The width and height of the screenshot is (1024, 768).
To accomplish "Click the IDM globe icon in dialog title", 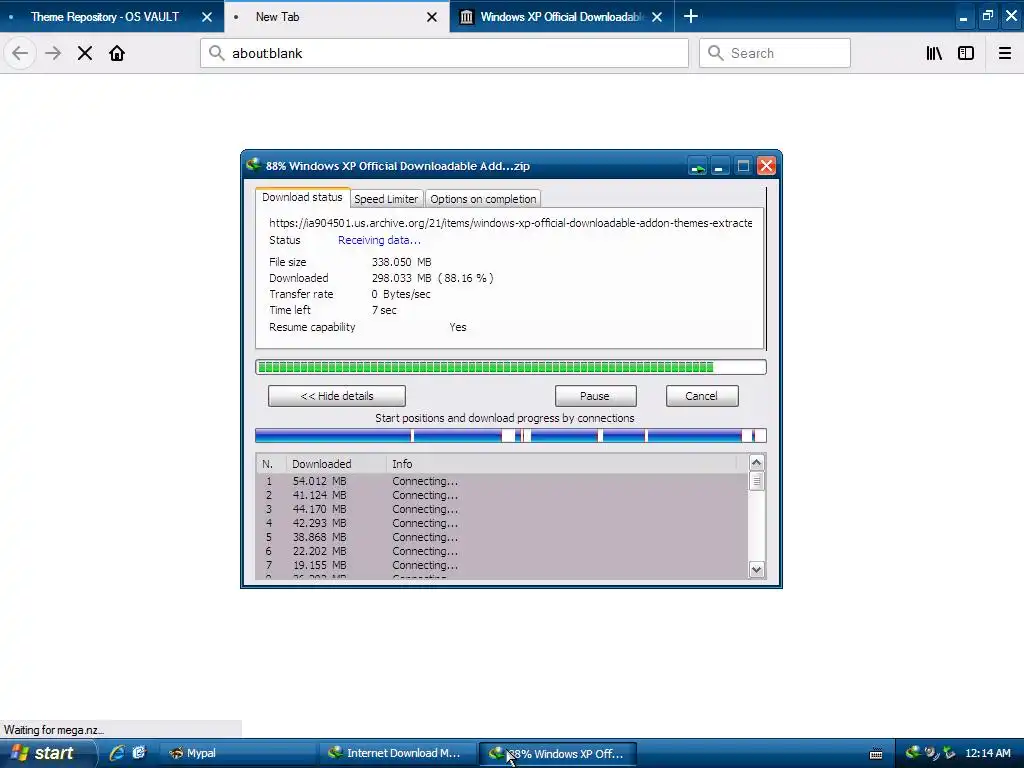I will tap(253, 165).
